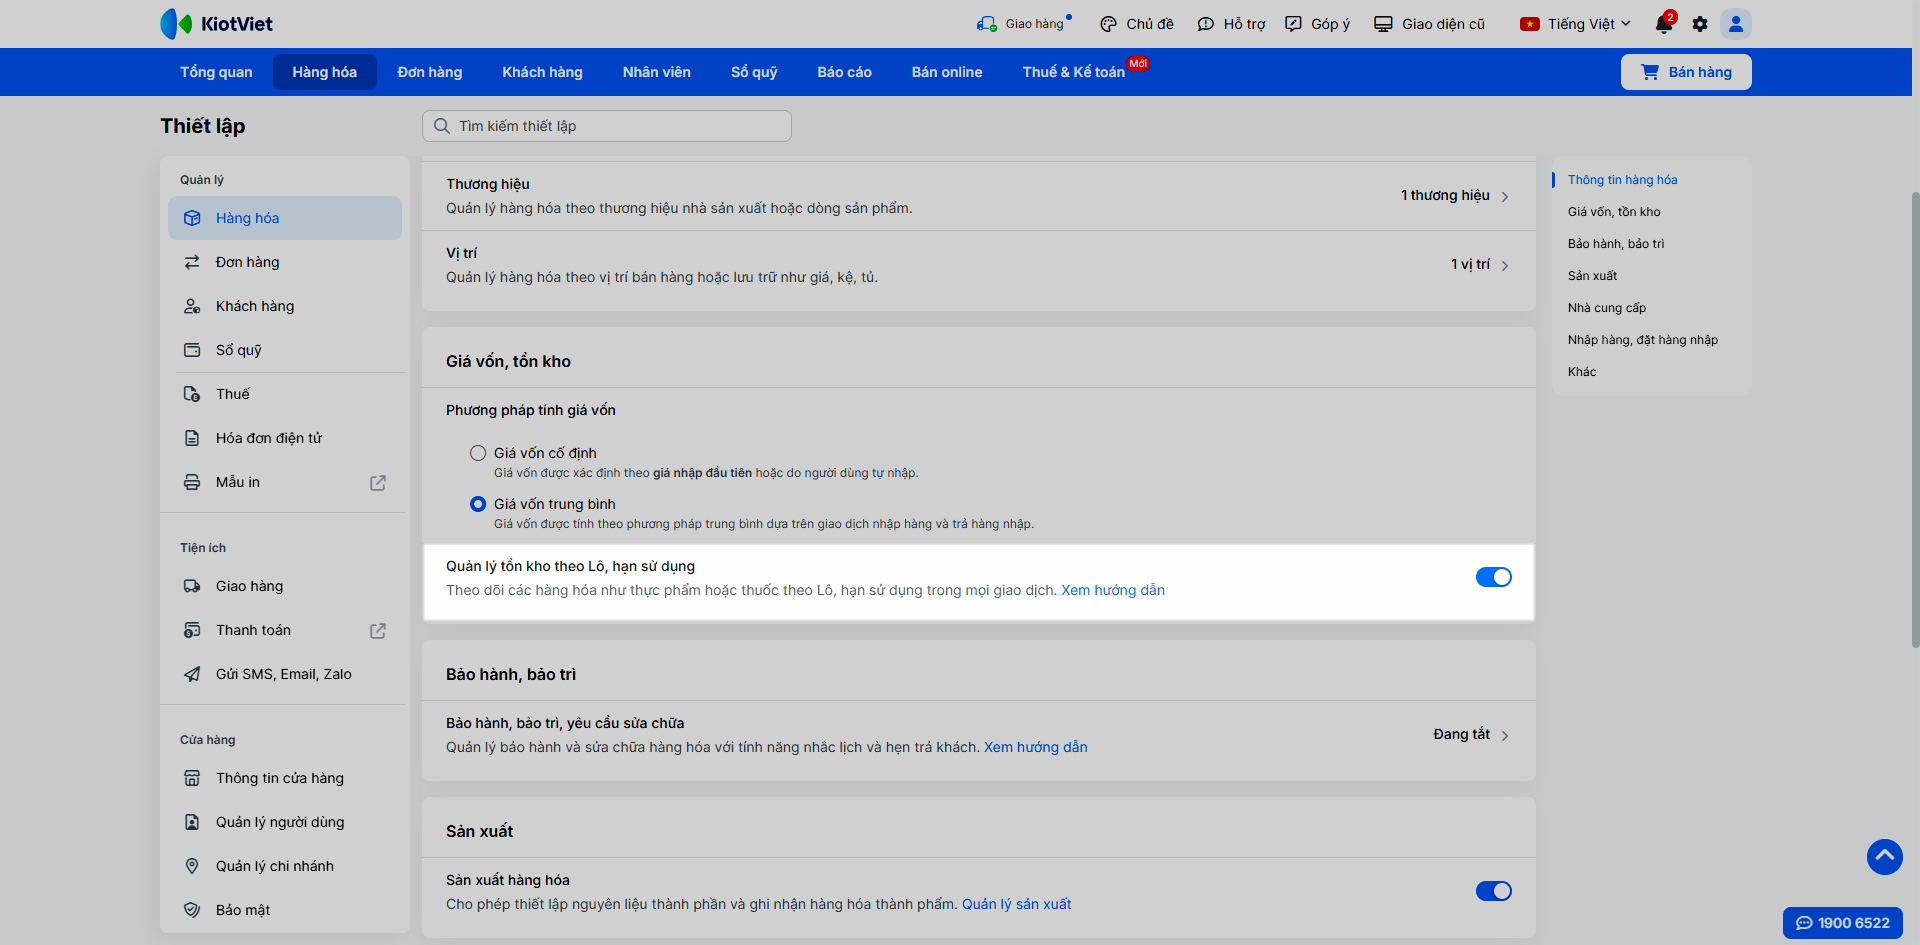Call support via 1900 6522 button

(x=1843, y=923)
